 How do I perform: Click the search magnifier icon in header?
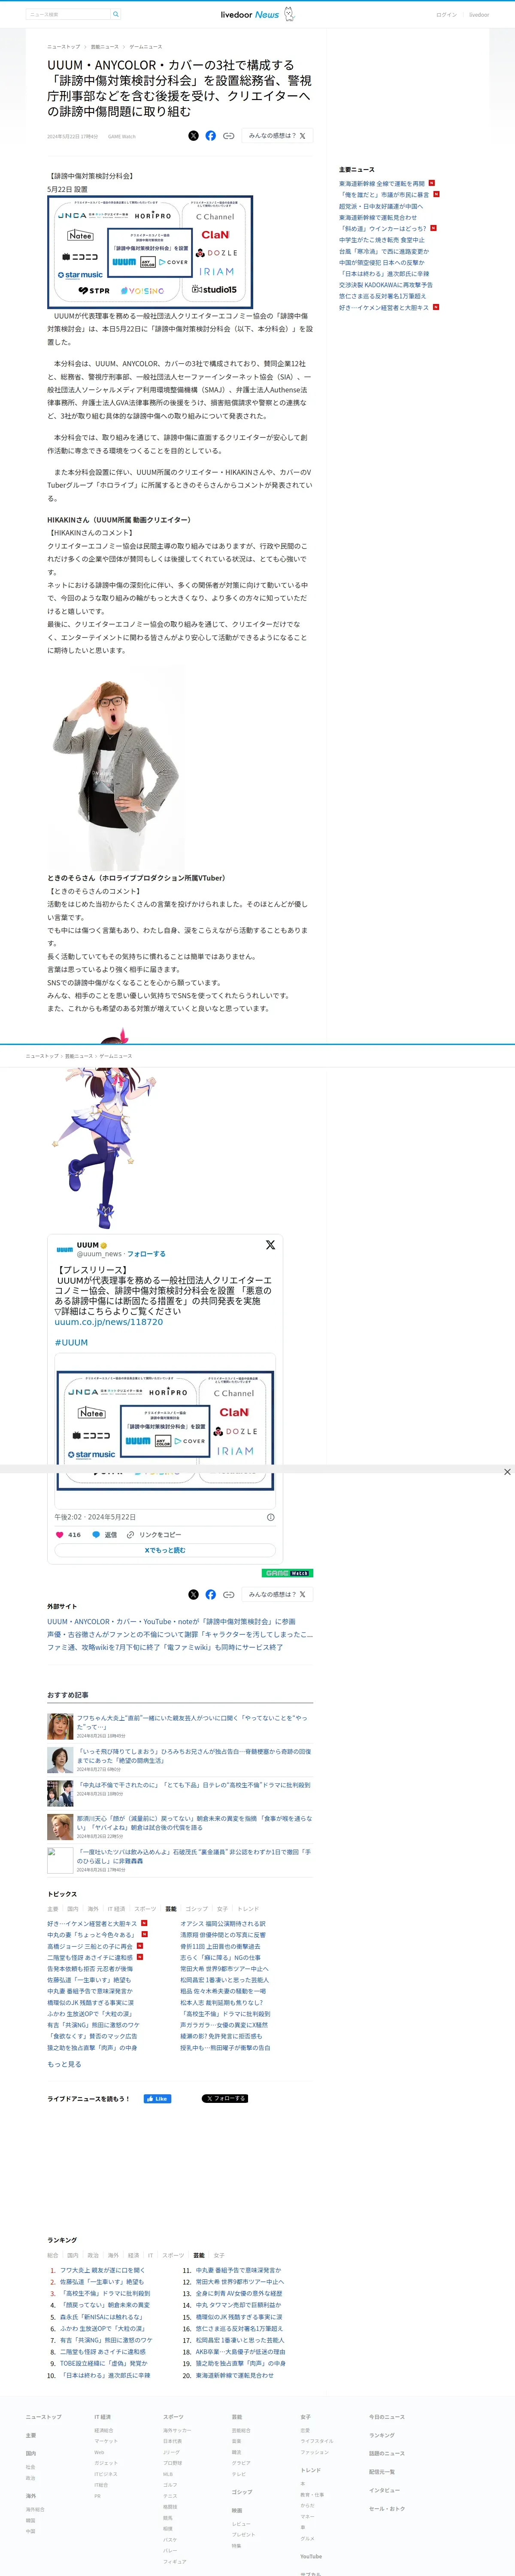[116, 14]
